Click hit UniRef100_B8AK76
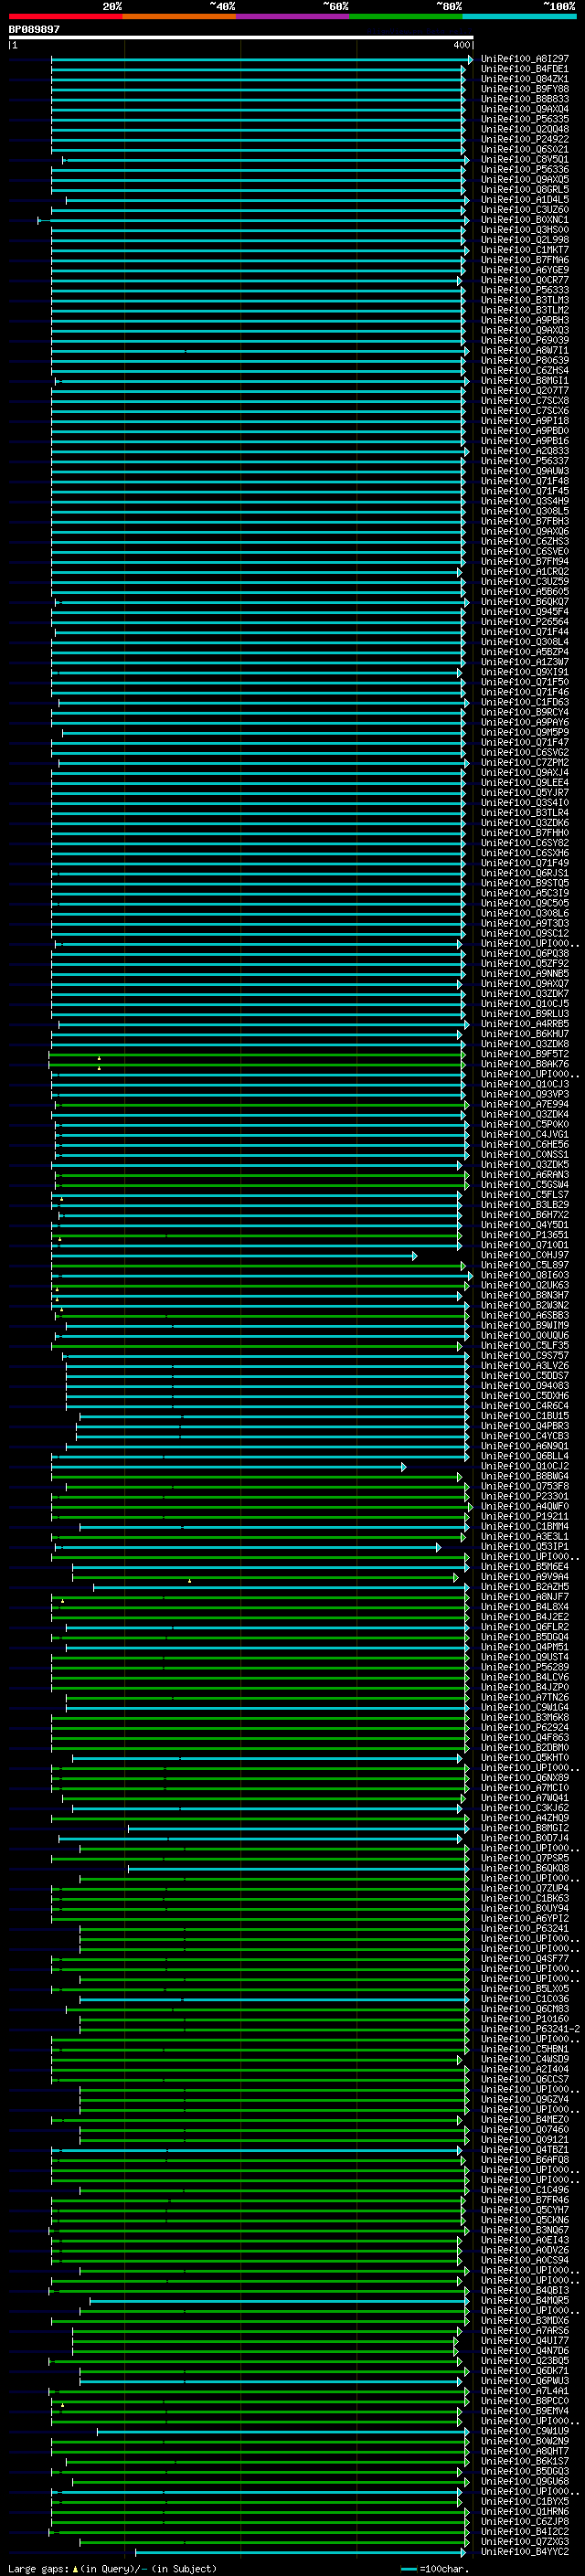This screenshot has height=2576, width=585. pos(524,1064)
